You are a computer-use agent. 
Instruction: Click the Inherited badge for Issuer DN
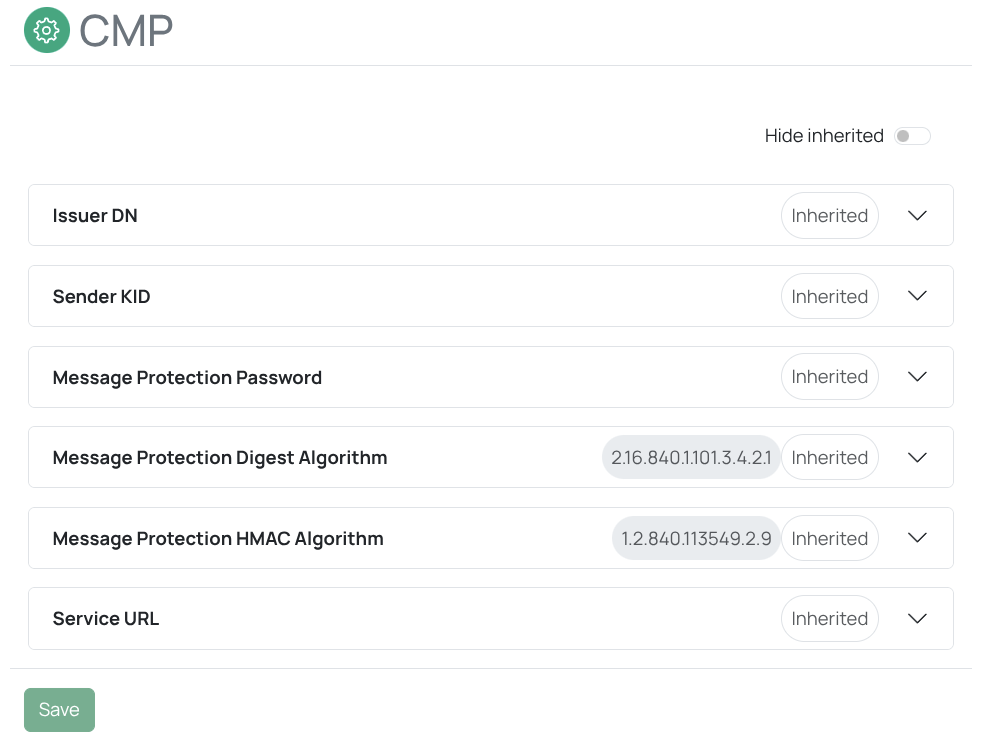[x=829, y=216]
